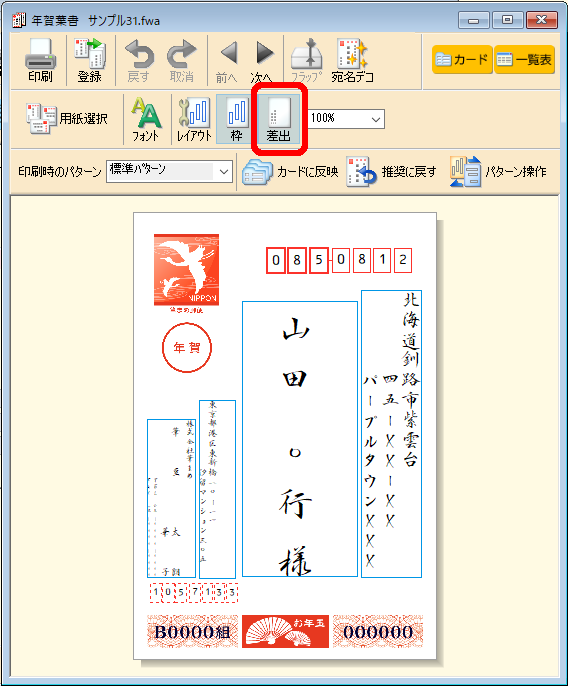The width and height of the screenshot is (568, 686).
Task: Switch to the 一覧表 list view tab
Action: [525, 60]
